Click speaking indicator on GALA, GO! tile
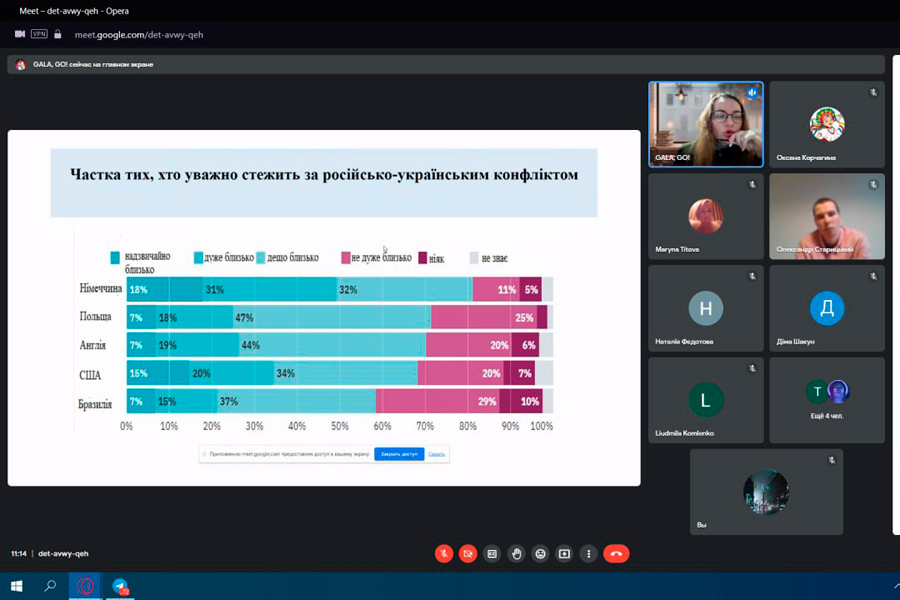 (x=752, y=92)
